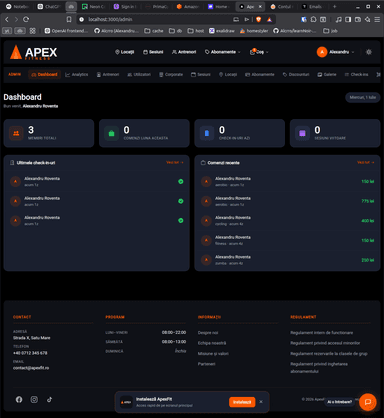The width and height of the screenshot is (384, 418).
Task: Open 'Regulament intern de funcționare' link
Action: click(322, 333)
